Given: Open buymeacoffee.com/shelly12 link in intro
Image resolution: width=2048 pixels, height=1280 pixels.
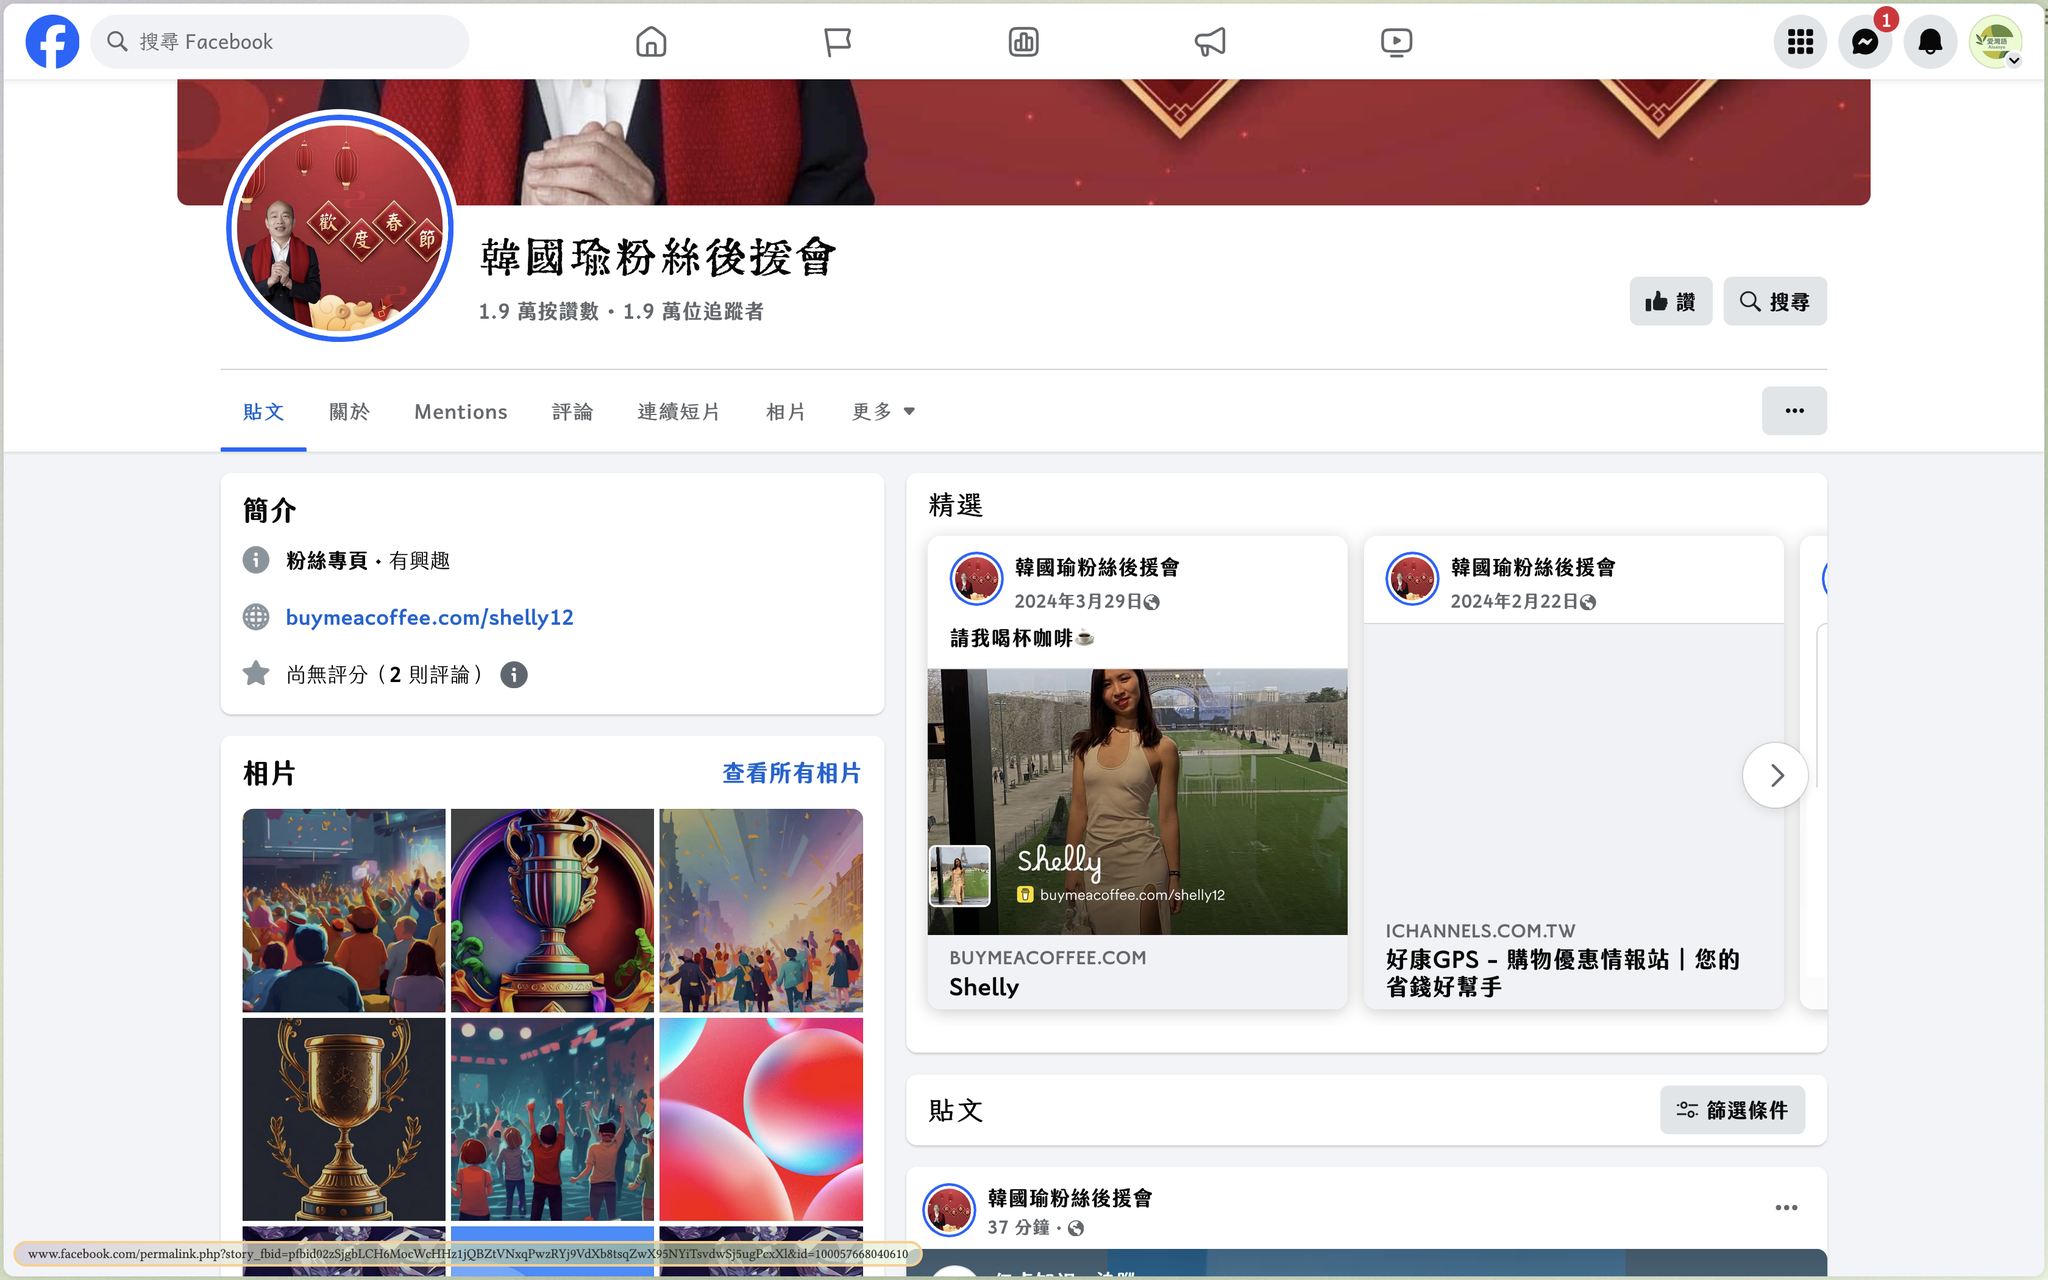Looking at the screenshot, I should (429, 617).
